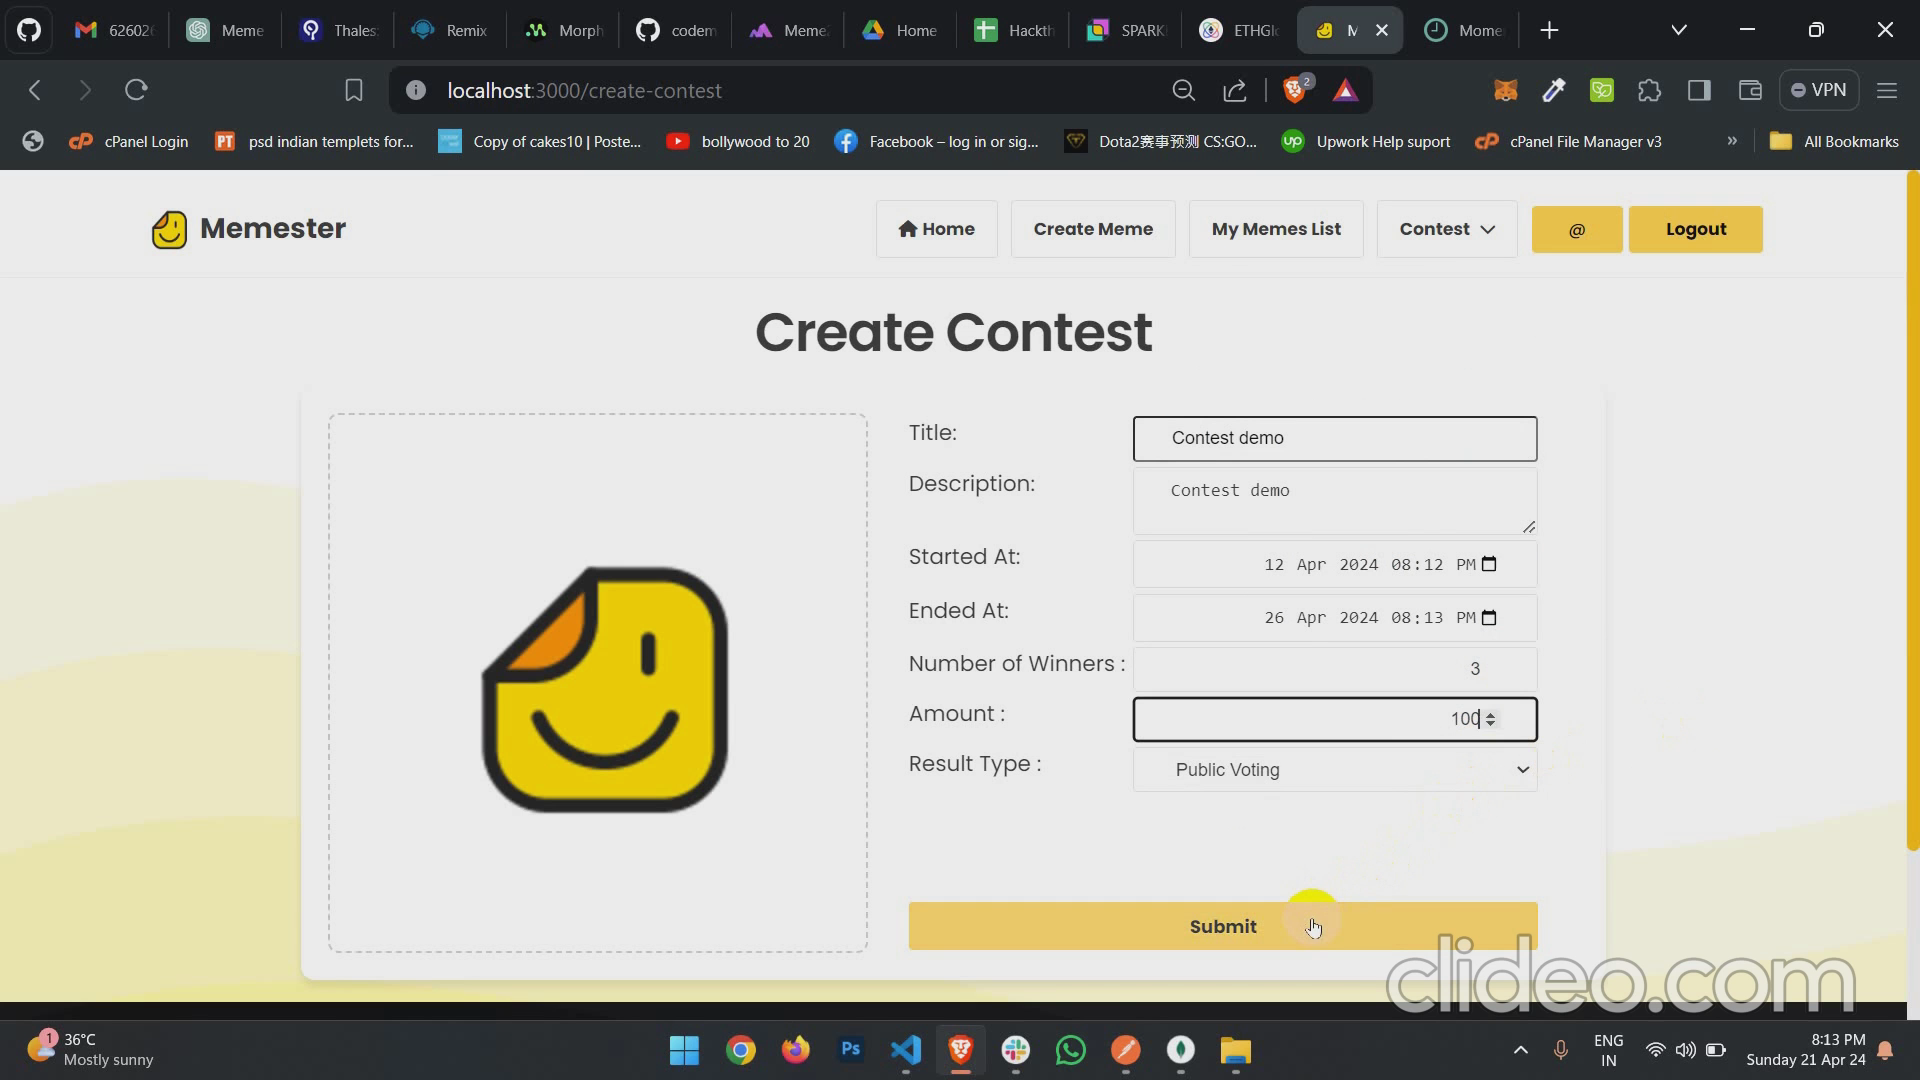Click the browser forward arrow
Screen dimensions: 1920x1080
85,90
